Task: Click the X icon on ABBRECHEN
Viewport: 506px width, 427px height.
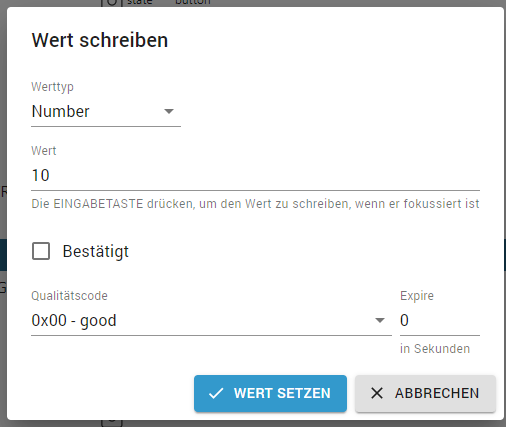Action: [377, 393]
